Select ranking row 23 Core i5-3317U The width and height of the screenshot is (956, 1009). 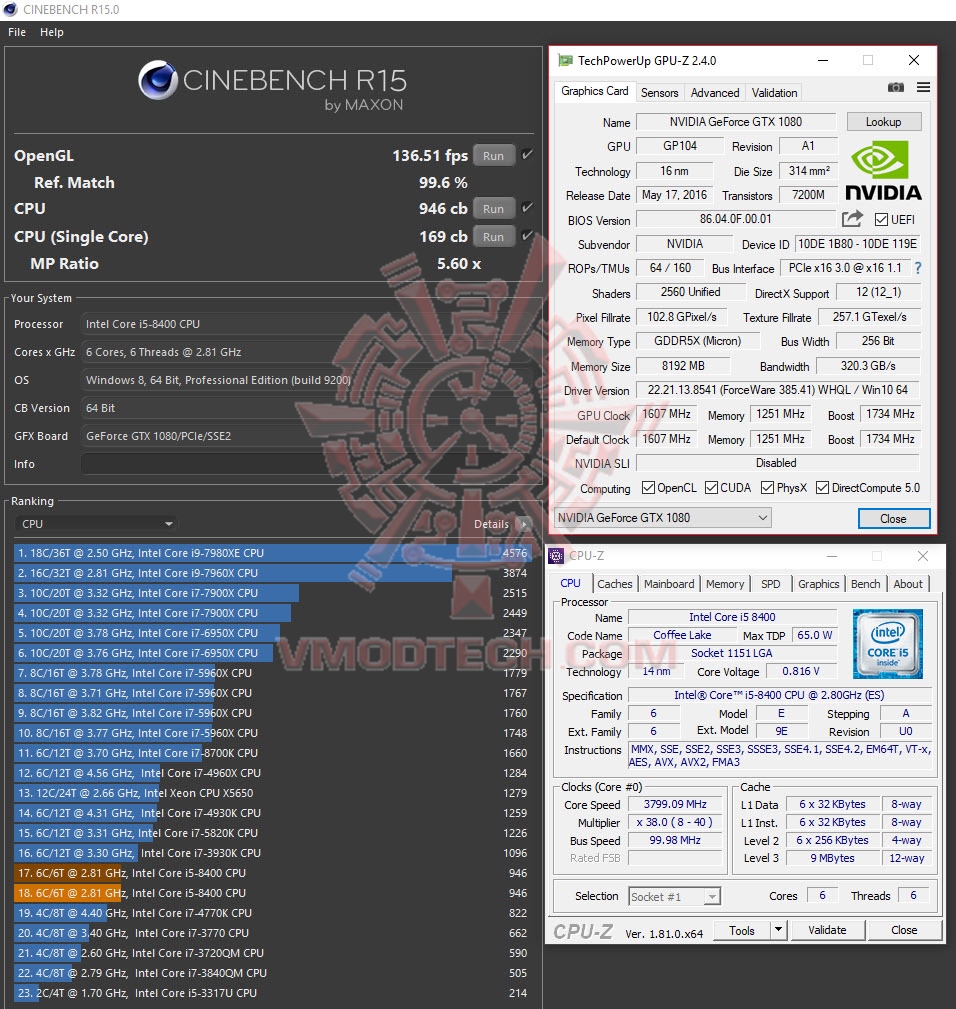pos(273,993)
